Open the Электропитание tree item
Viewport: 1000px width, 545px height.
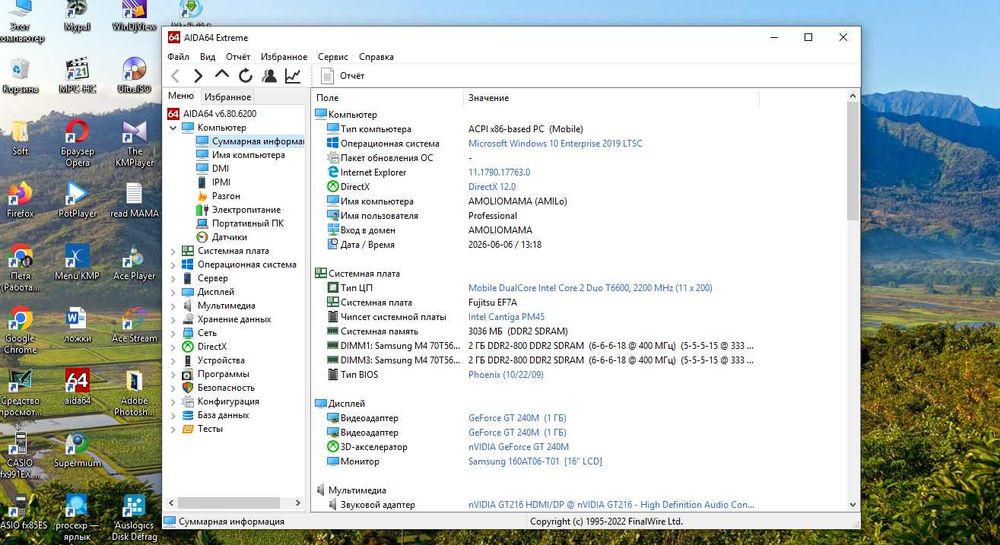pos(238,210)
